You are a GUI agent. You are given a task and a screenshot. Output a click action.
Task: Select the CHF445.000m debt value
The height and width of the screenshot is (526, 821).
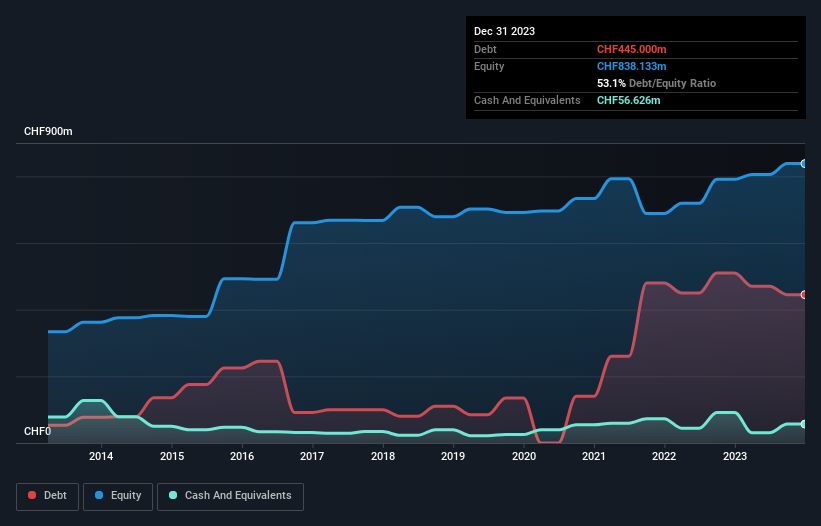click(631, 49)
